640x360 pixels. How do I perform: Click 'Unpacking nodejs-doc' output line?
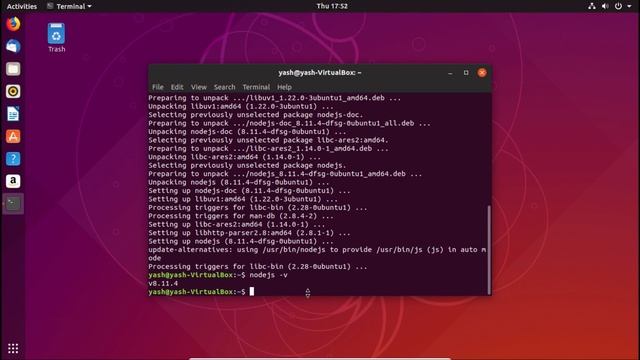(x=247, y=131)
